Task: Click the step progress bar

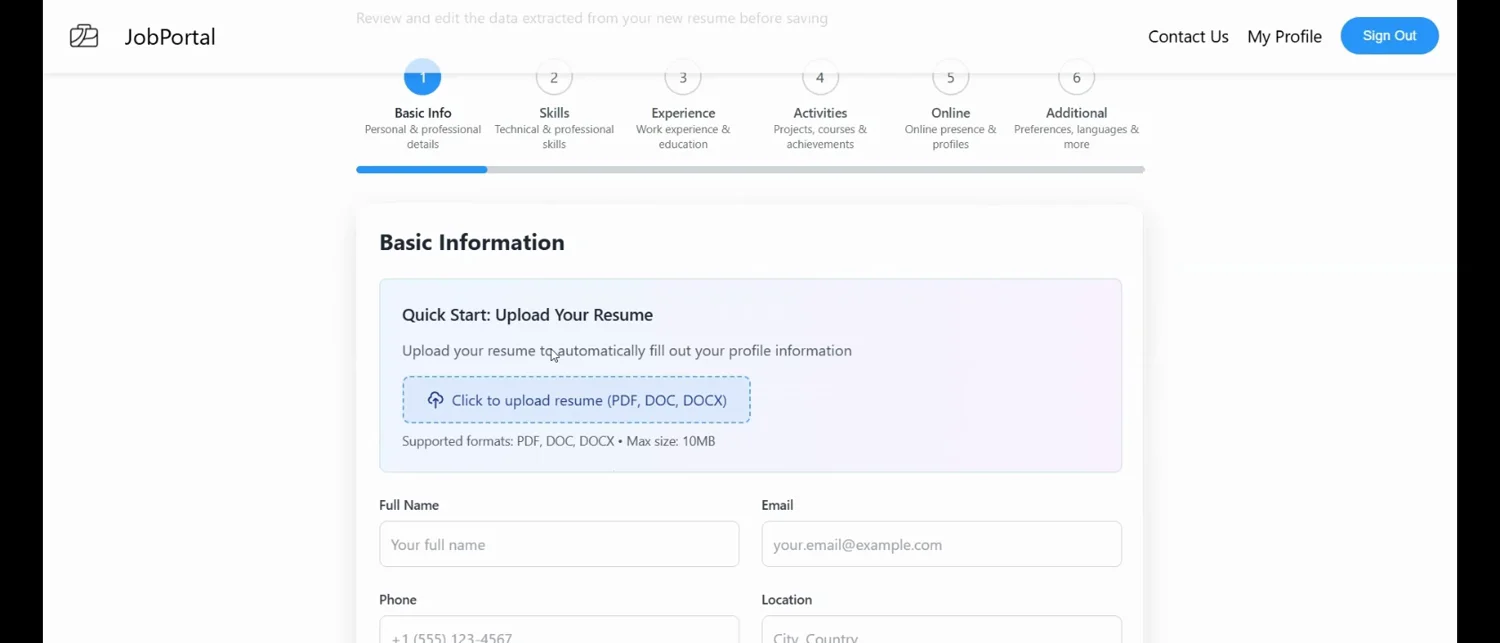Action: [750, 170]
